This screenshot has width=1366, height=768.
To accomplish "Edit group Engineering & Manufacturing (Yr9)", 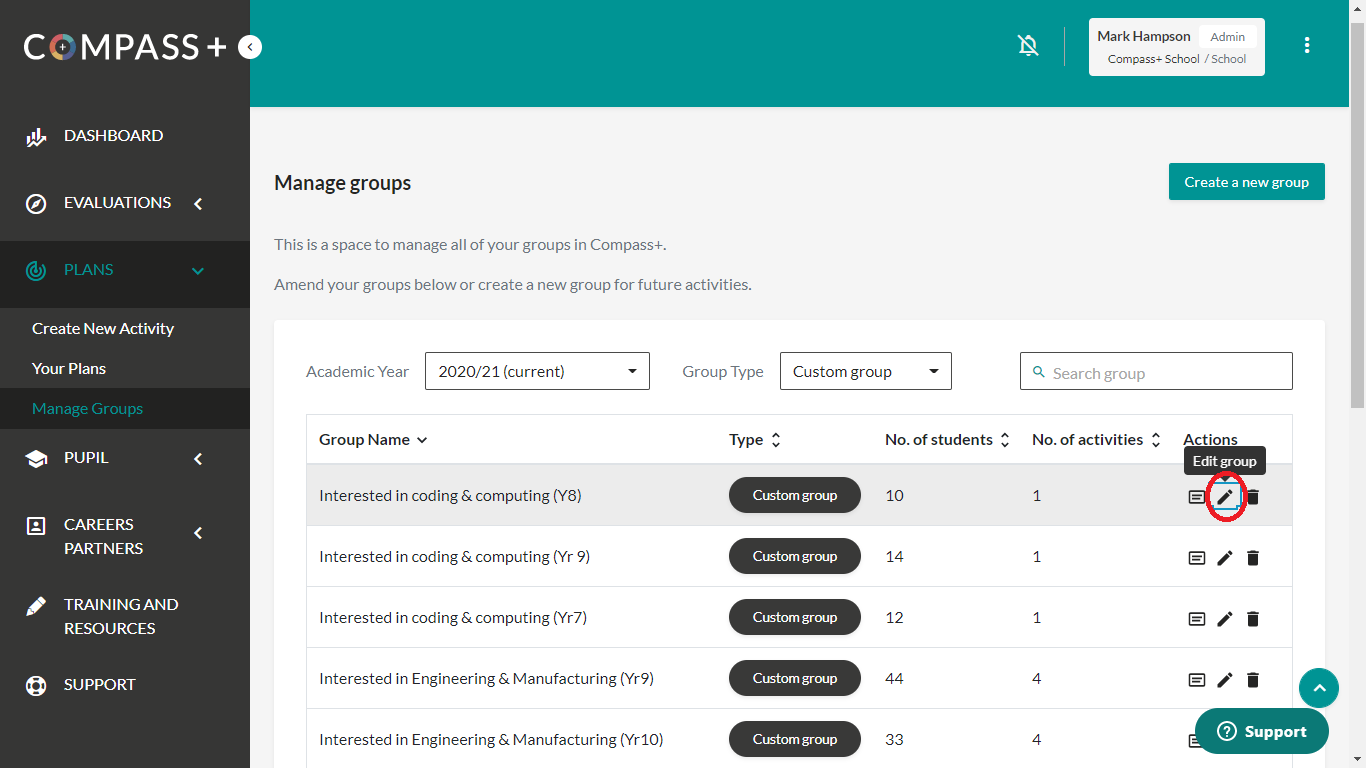I will tap(1225, 680).
